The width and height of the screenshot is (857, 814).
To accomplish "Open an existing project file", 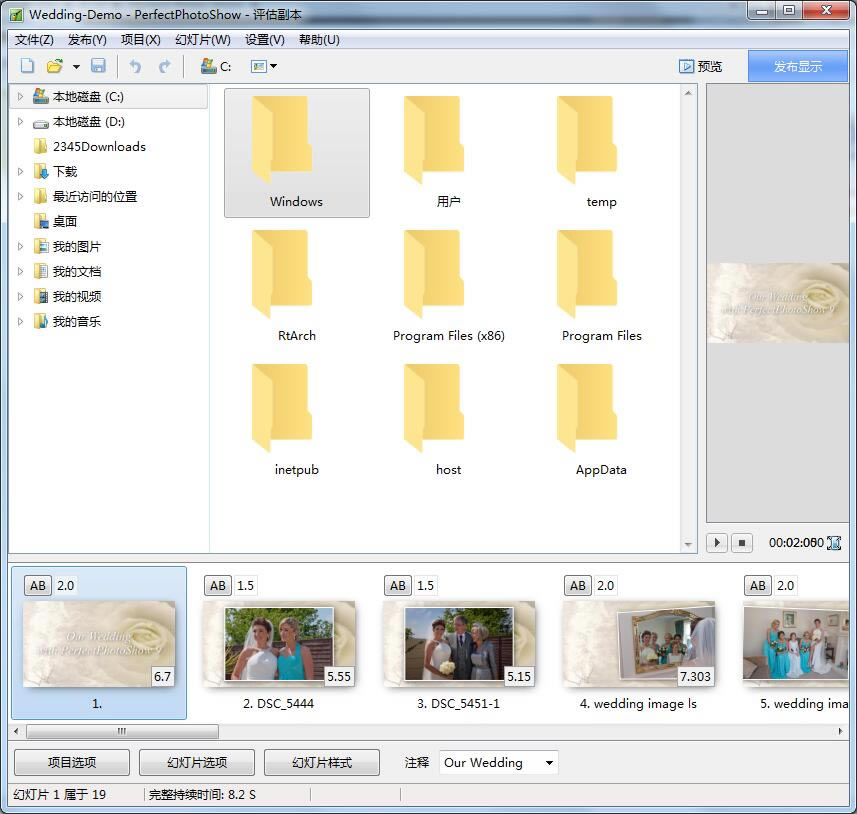I will [55, 65].
